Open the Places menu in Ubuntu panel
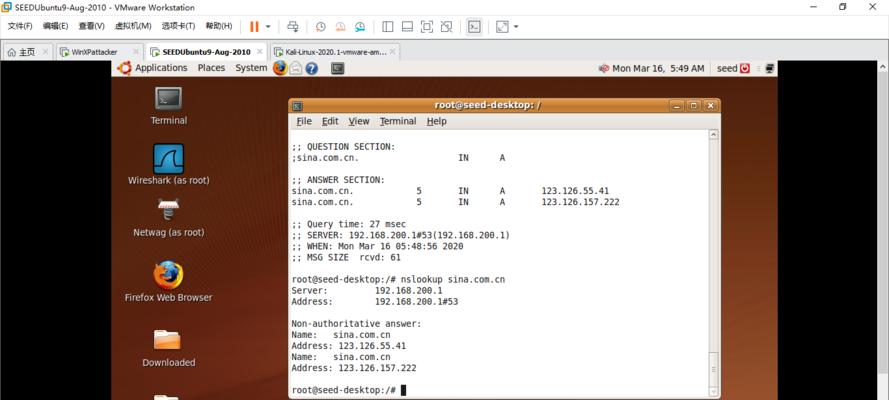 click(211, 68)
